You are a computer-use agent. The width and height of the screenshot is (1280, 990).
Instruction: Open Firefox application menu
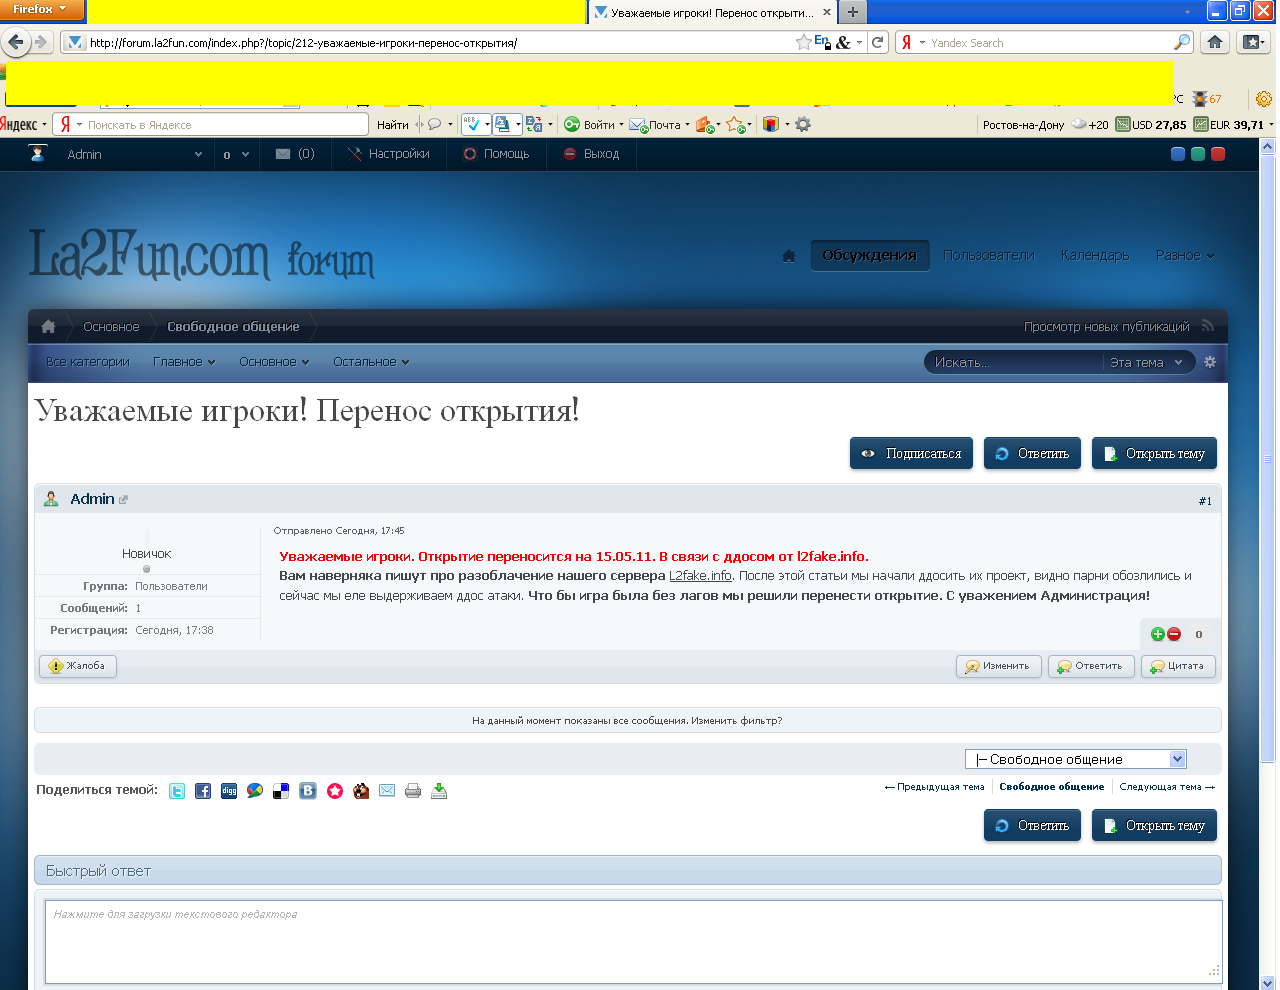(x=41, y=10)
